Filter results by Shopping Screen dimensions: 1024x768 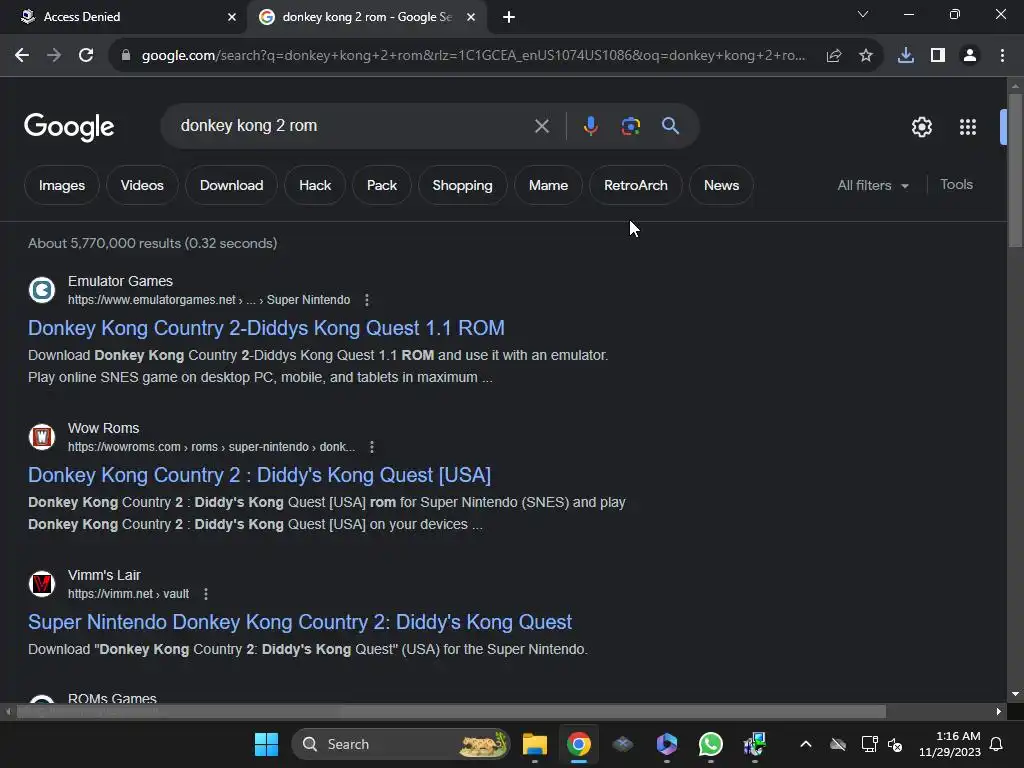462,185
